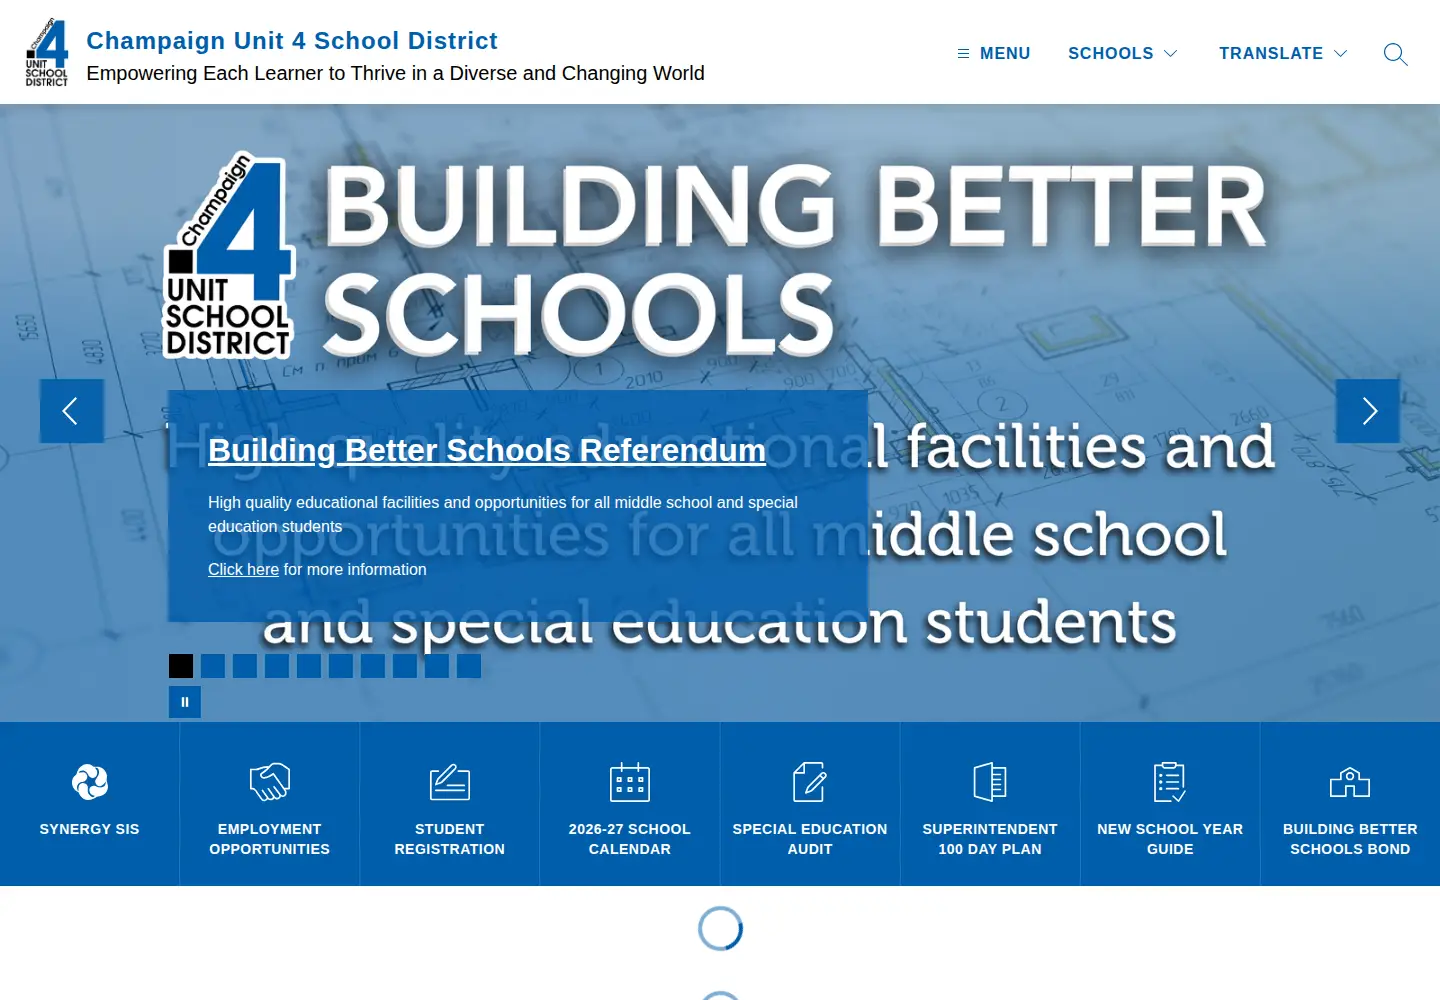Open BUILDING BETTER SCHOOLS BOND text label
The height and width of the screenshot is (1000, 1440).
point(1350,839)
